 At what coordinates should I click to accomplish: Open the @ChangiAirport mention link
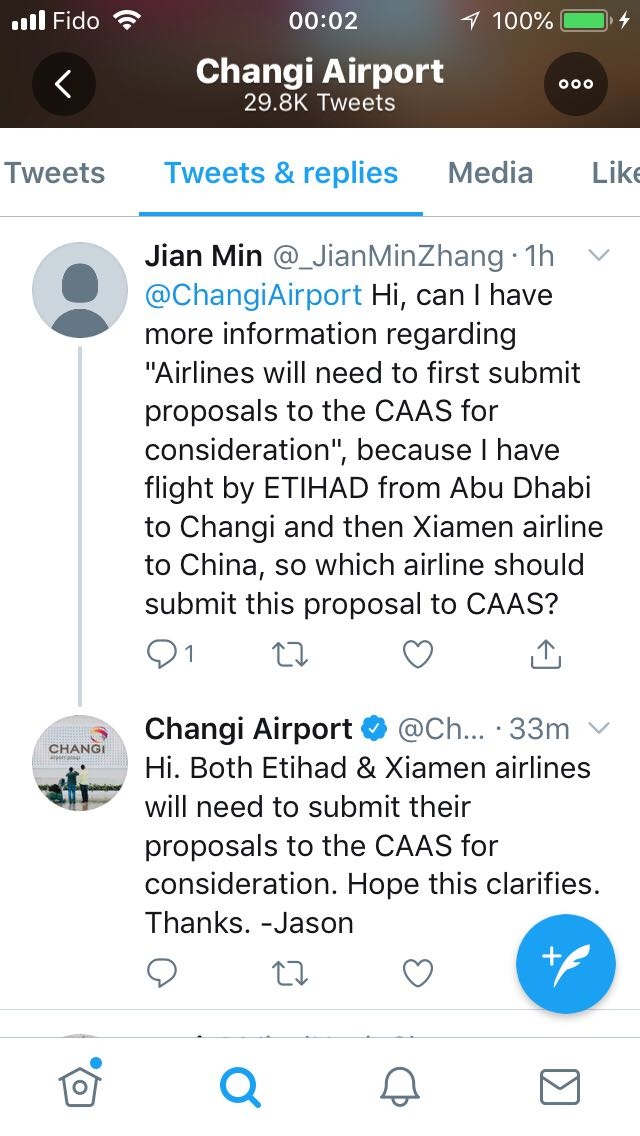(x=254, y=295)
